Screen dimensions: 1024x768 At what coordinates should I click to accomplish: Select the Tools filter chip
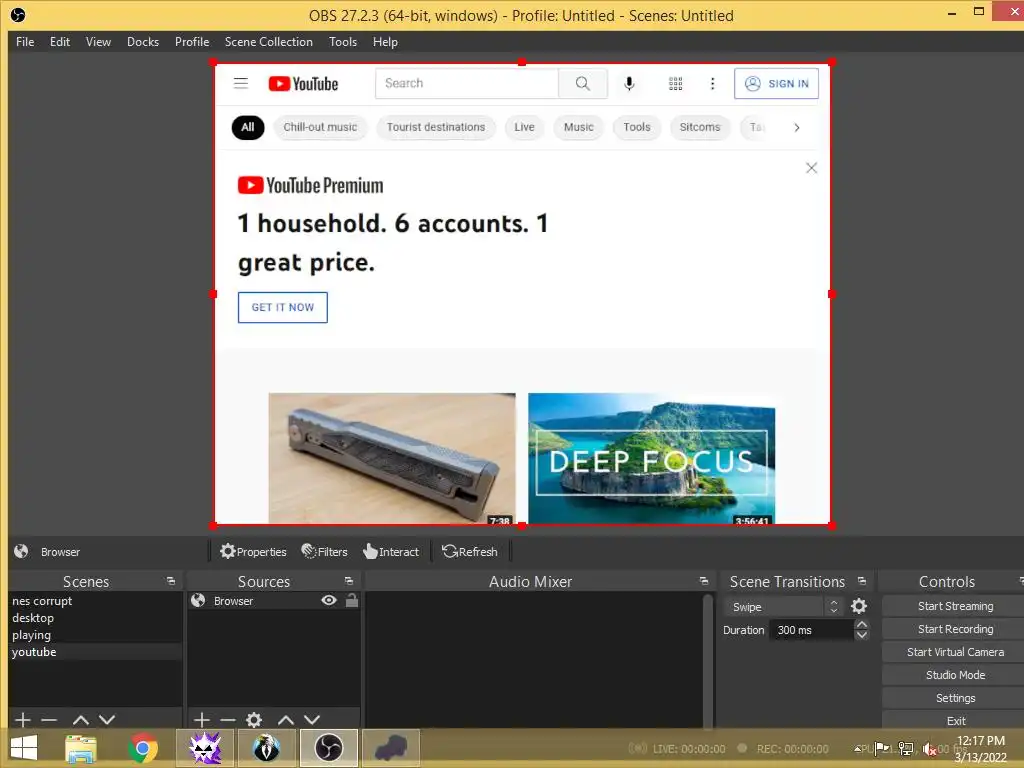[637, 127]
